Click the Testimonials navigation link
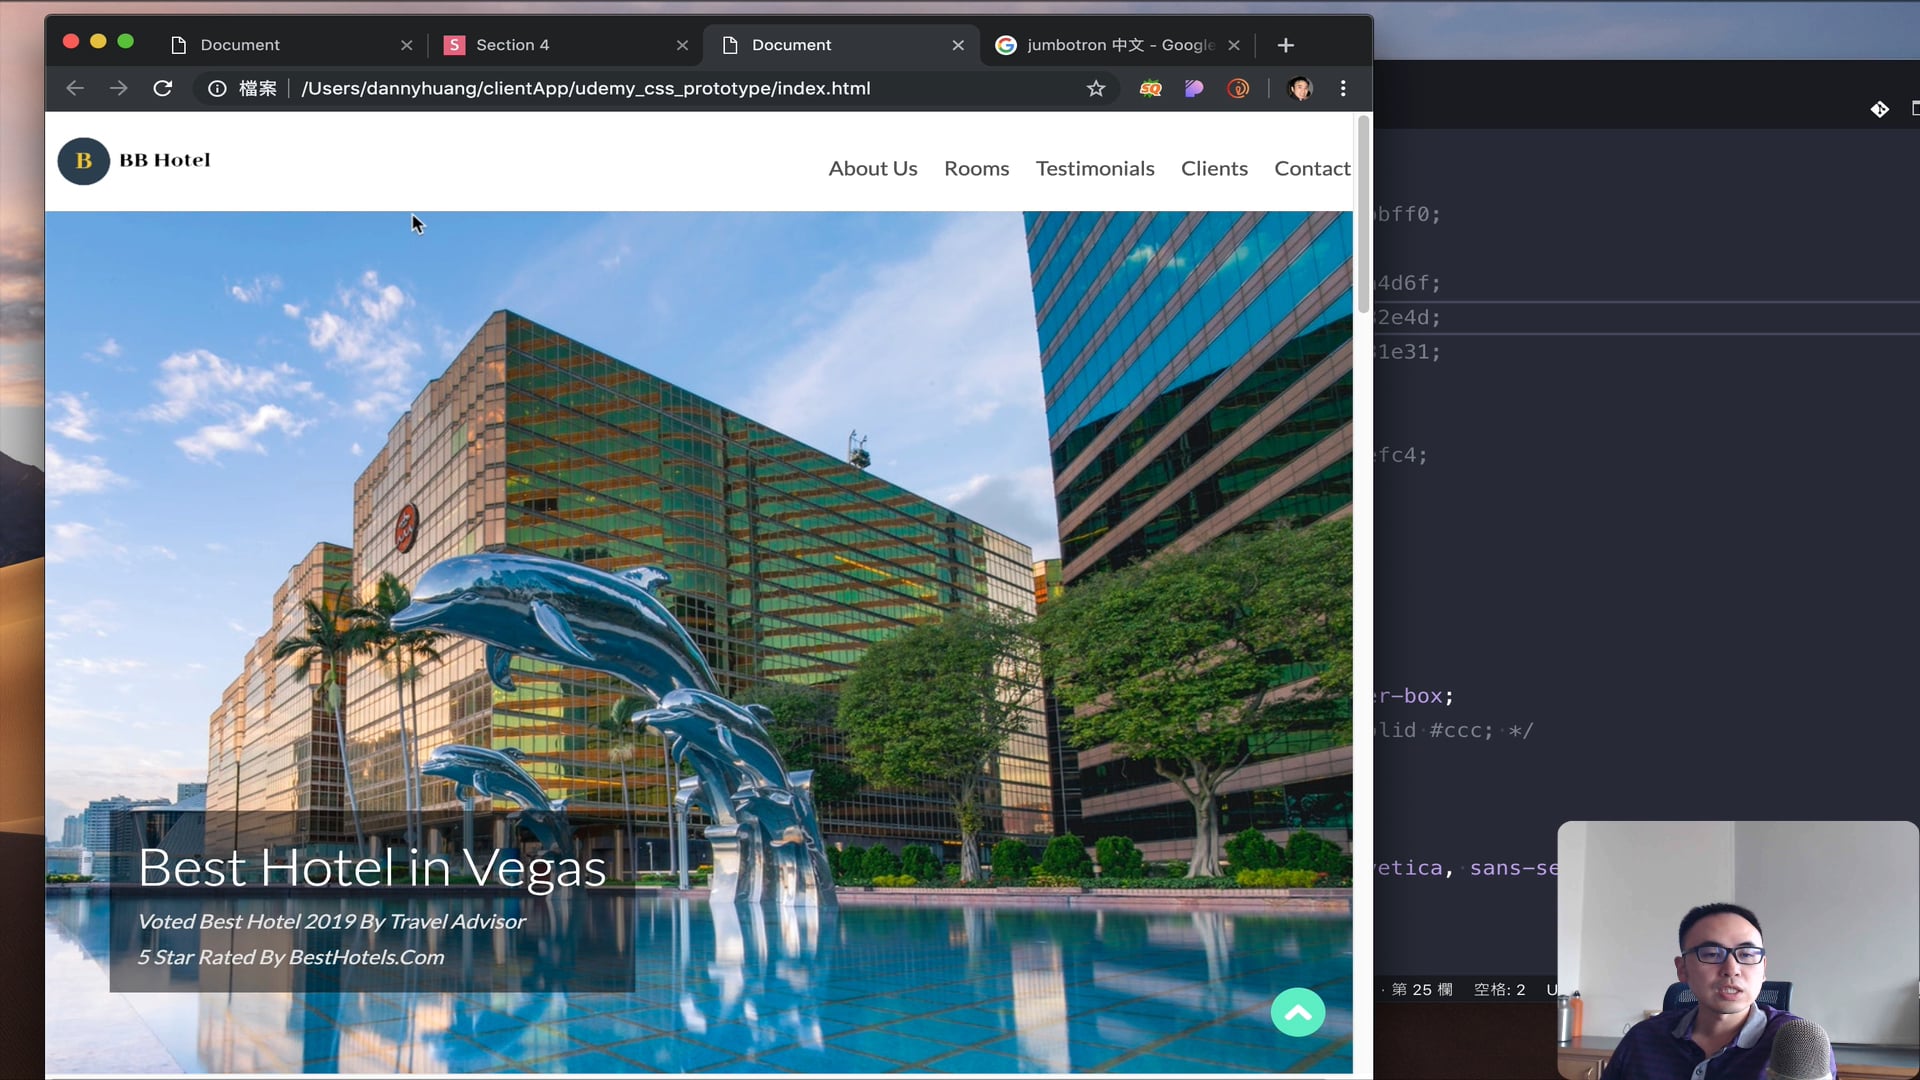 click(1094, 168)
